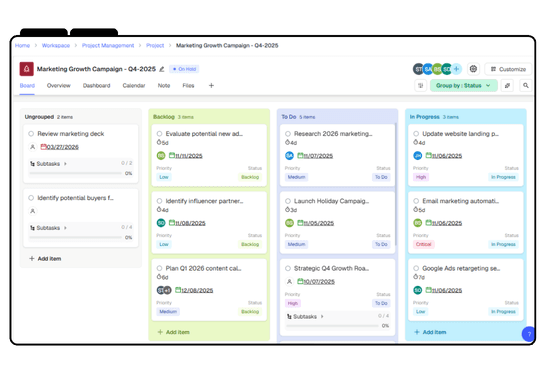This screenshot has height=384, width=540.
Task: Click subtask progress bar on Strategic Q4 Growth
Action: point(332,326)
